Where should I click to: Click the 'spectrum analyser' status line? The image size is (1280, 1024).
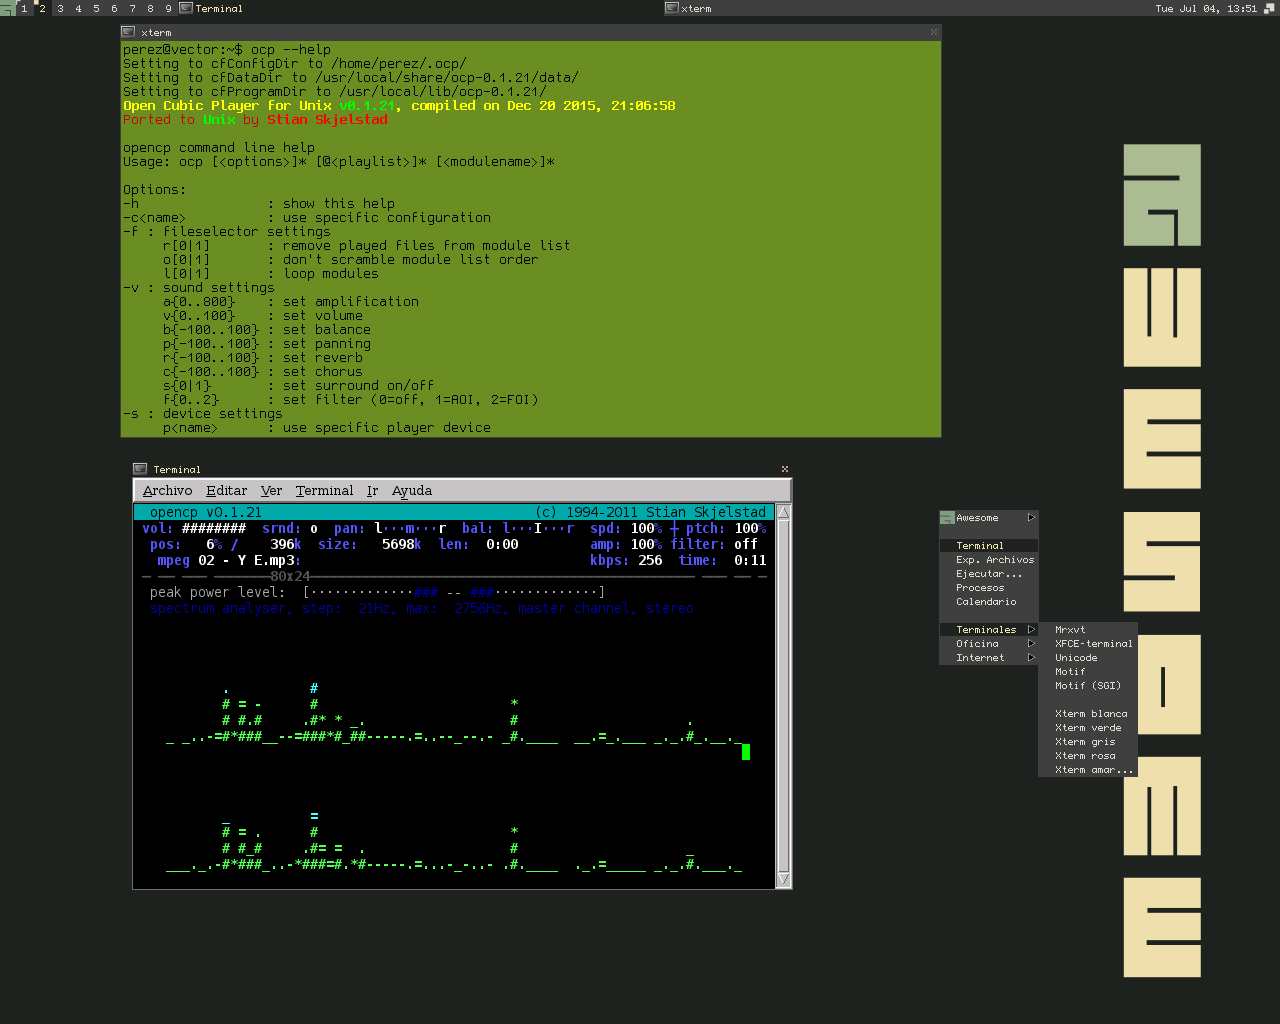(x=422, y=608)
